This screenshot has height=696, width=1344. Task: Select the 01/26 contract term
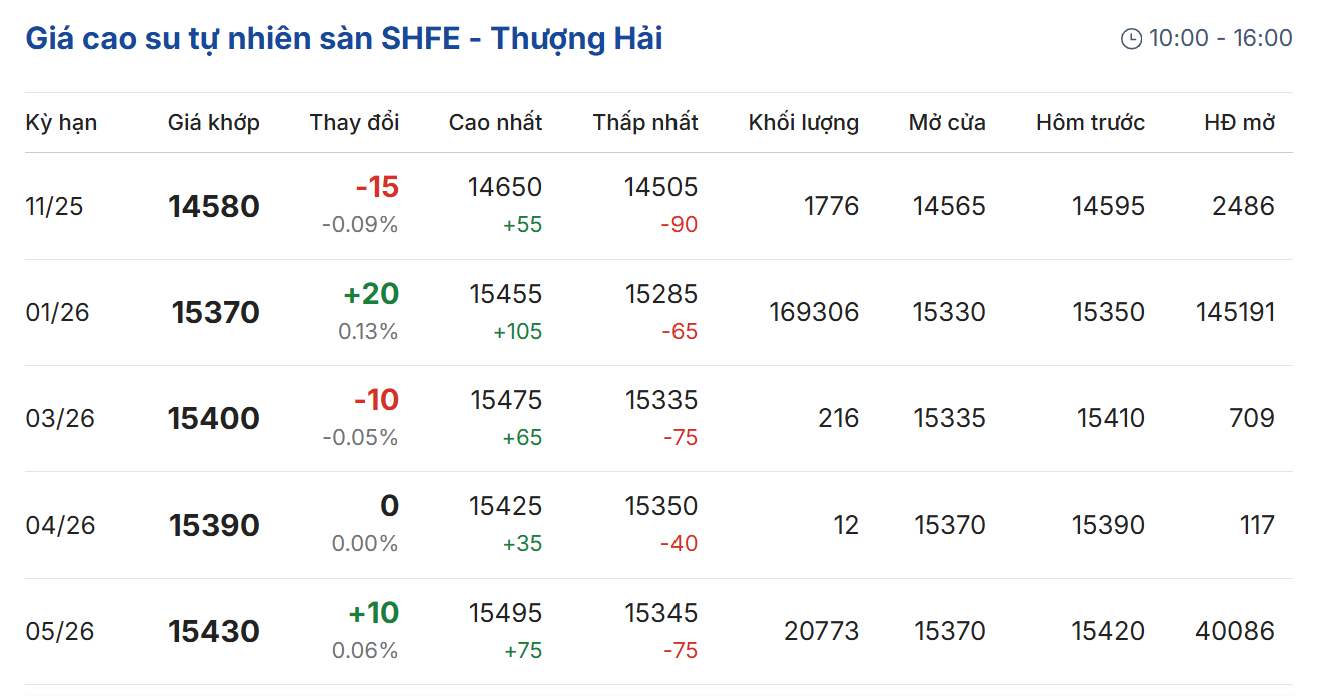click(57, 312)
